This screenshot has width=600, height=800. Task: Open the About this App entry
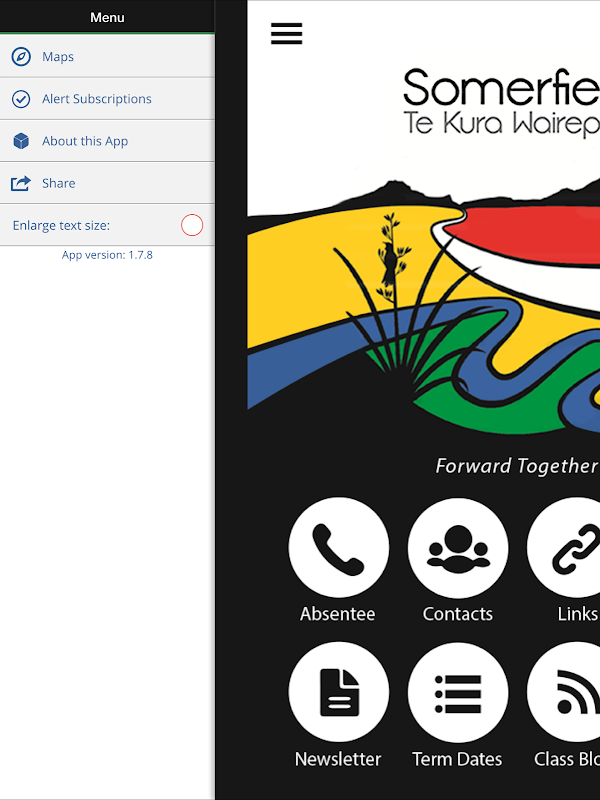click(107, 141)
